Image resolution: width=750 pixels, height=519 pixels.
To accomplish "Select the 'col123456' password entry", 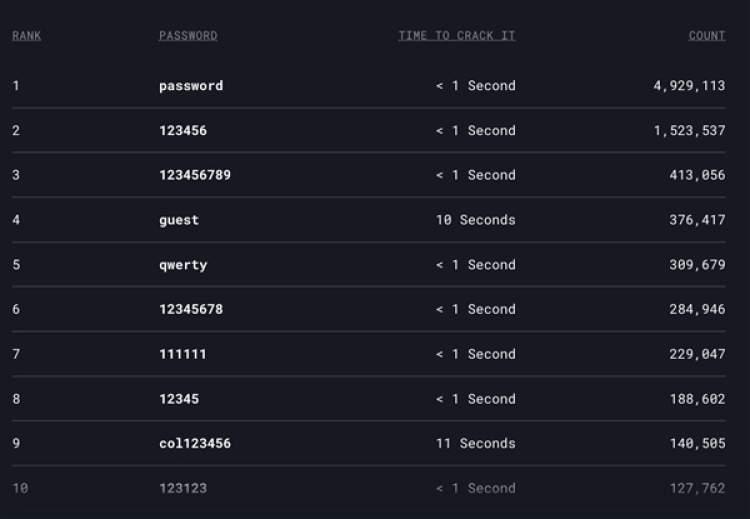I will point(195,443).
